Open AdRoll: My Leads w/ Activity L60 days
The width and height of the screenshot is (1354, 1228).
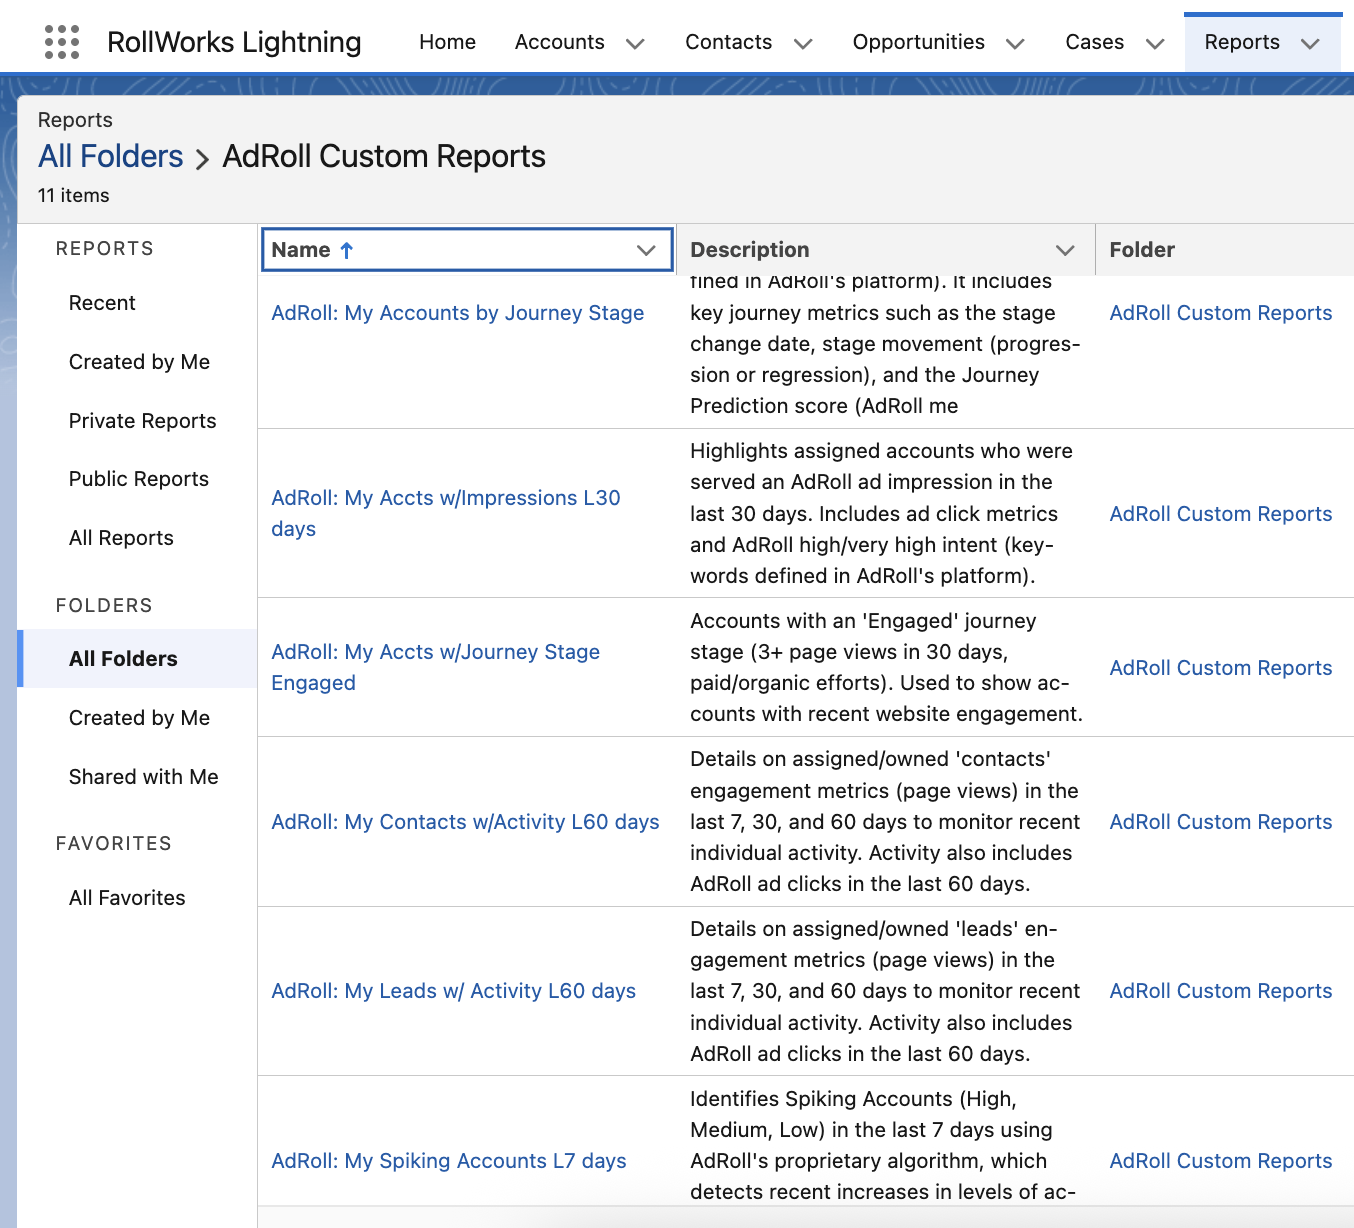tap(453, 991)
